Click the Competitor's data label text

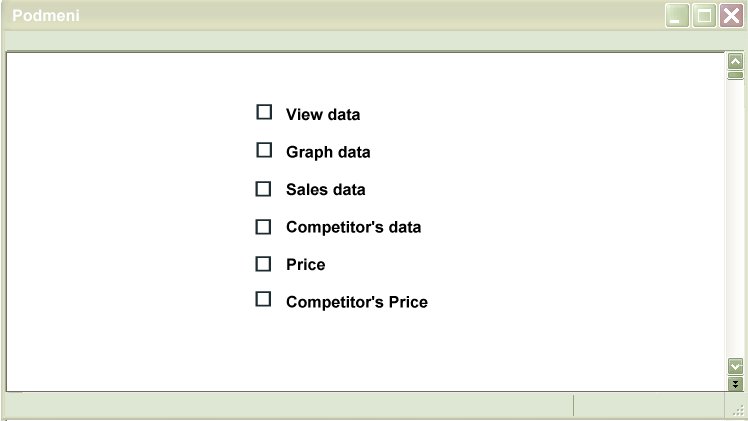tap(353, 228)
